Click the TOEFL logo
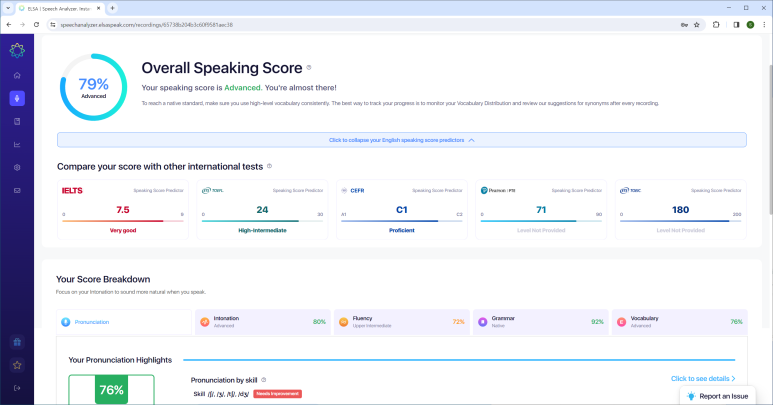773x405 pixels. (212, 190)
